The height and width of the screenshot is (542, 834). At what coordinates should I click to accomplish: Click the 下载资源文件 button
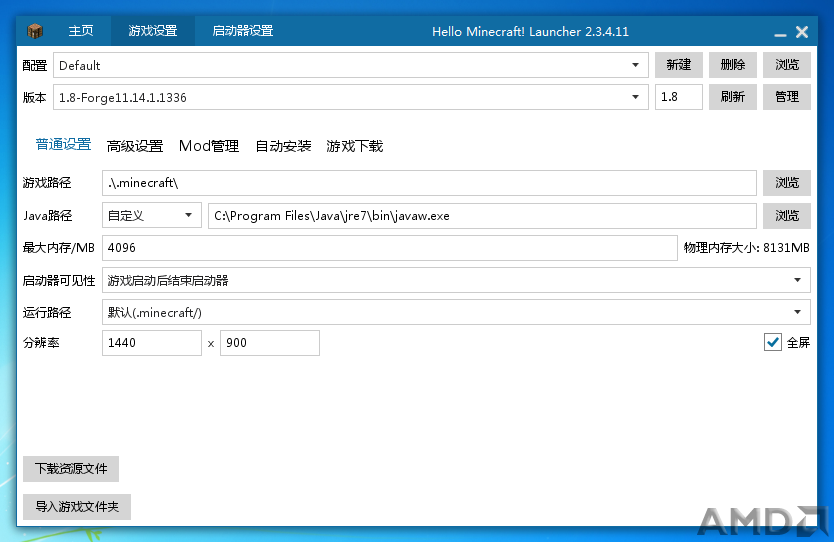(71, 469)
